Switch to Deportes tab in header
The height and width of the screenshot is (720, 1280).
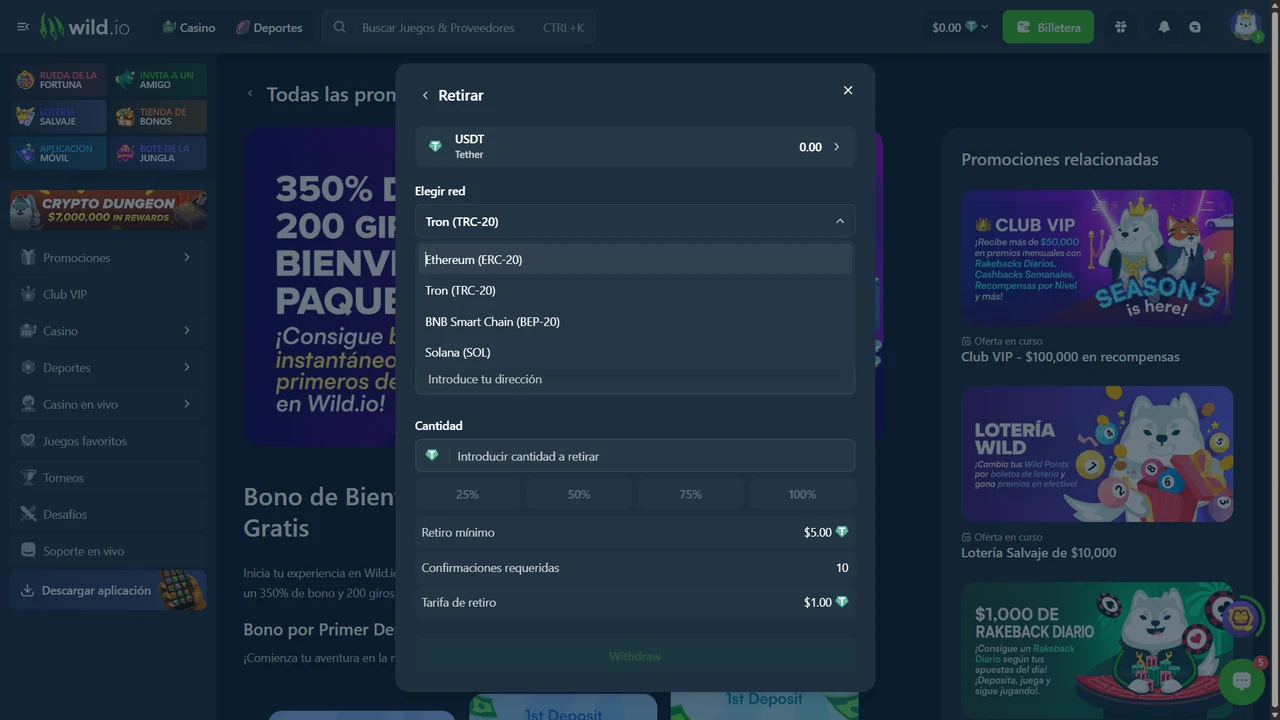click(x=269, y=27)
